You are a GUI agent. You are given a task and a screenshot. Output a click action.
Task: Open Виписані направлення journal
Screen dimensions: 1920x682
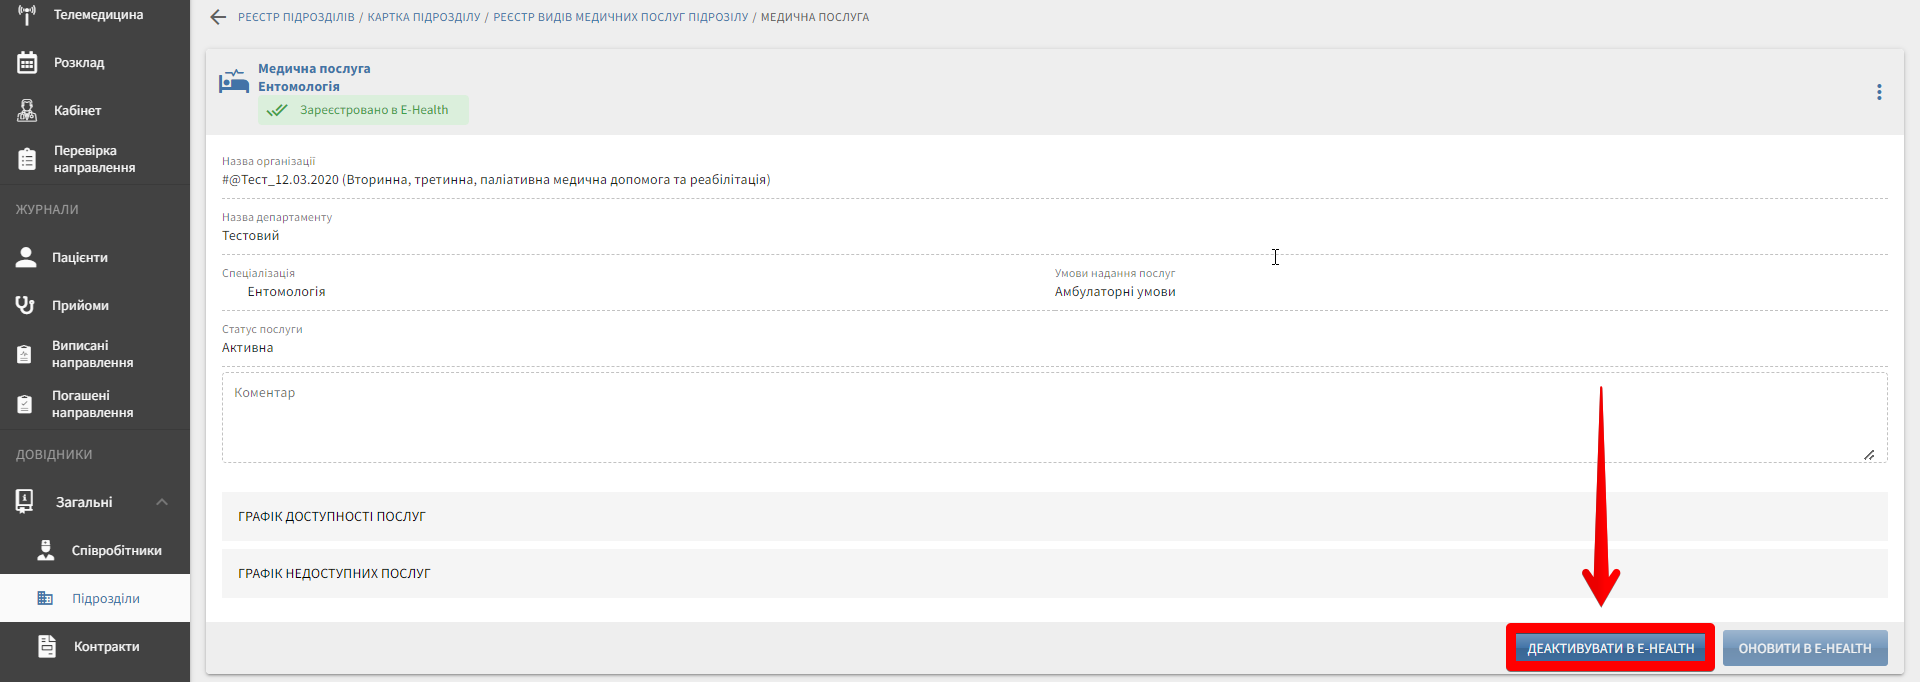92,354
